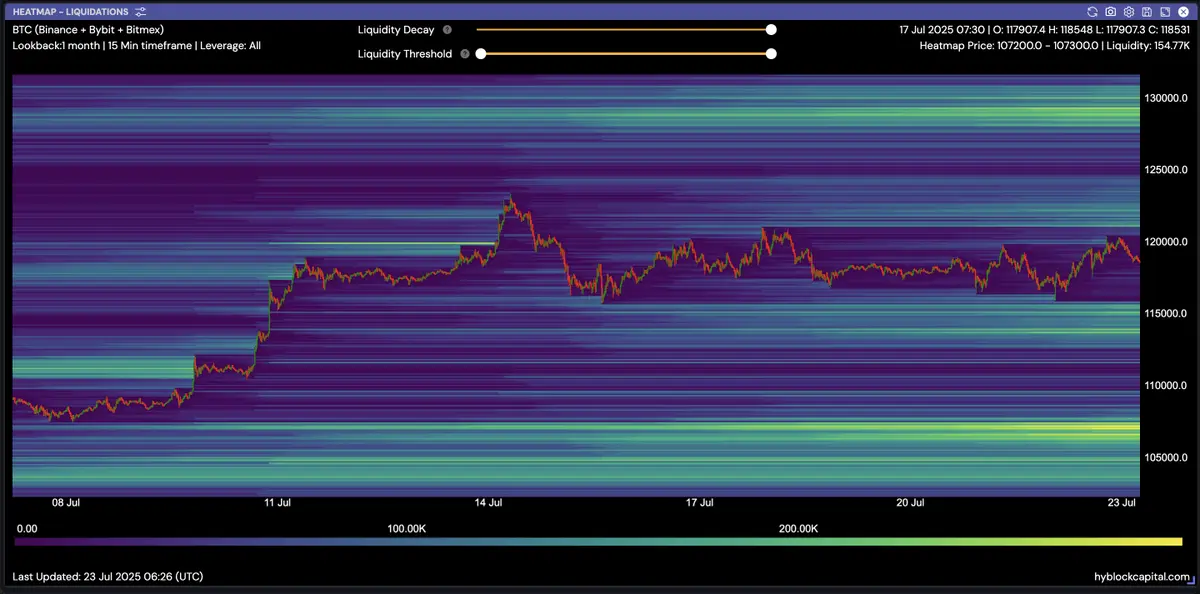Click the 11 Jul date axis label
This screenshot has height=594, width=1200.
click(x=277, y=503)
